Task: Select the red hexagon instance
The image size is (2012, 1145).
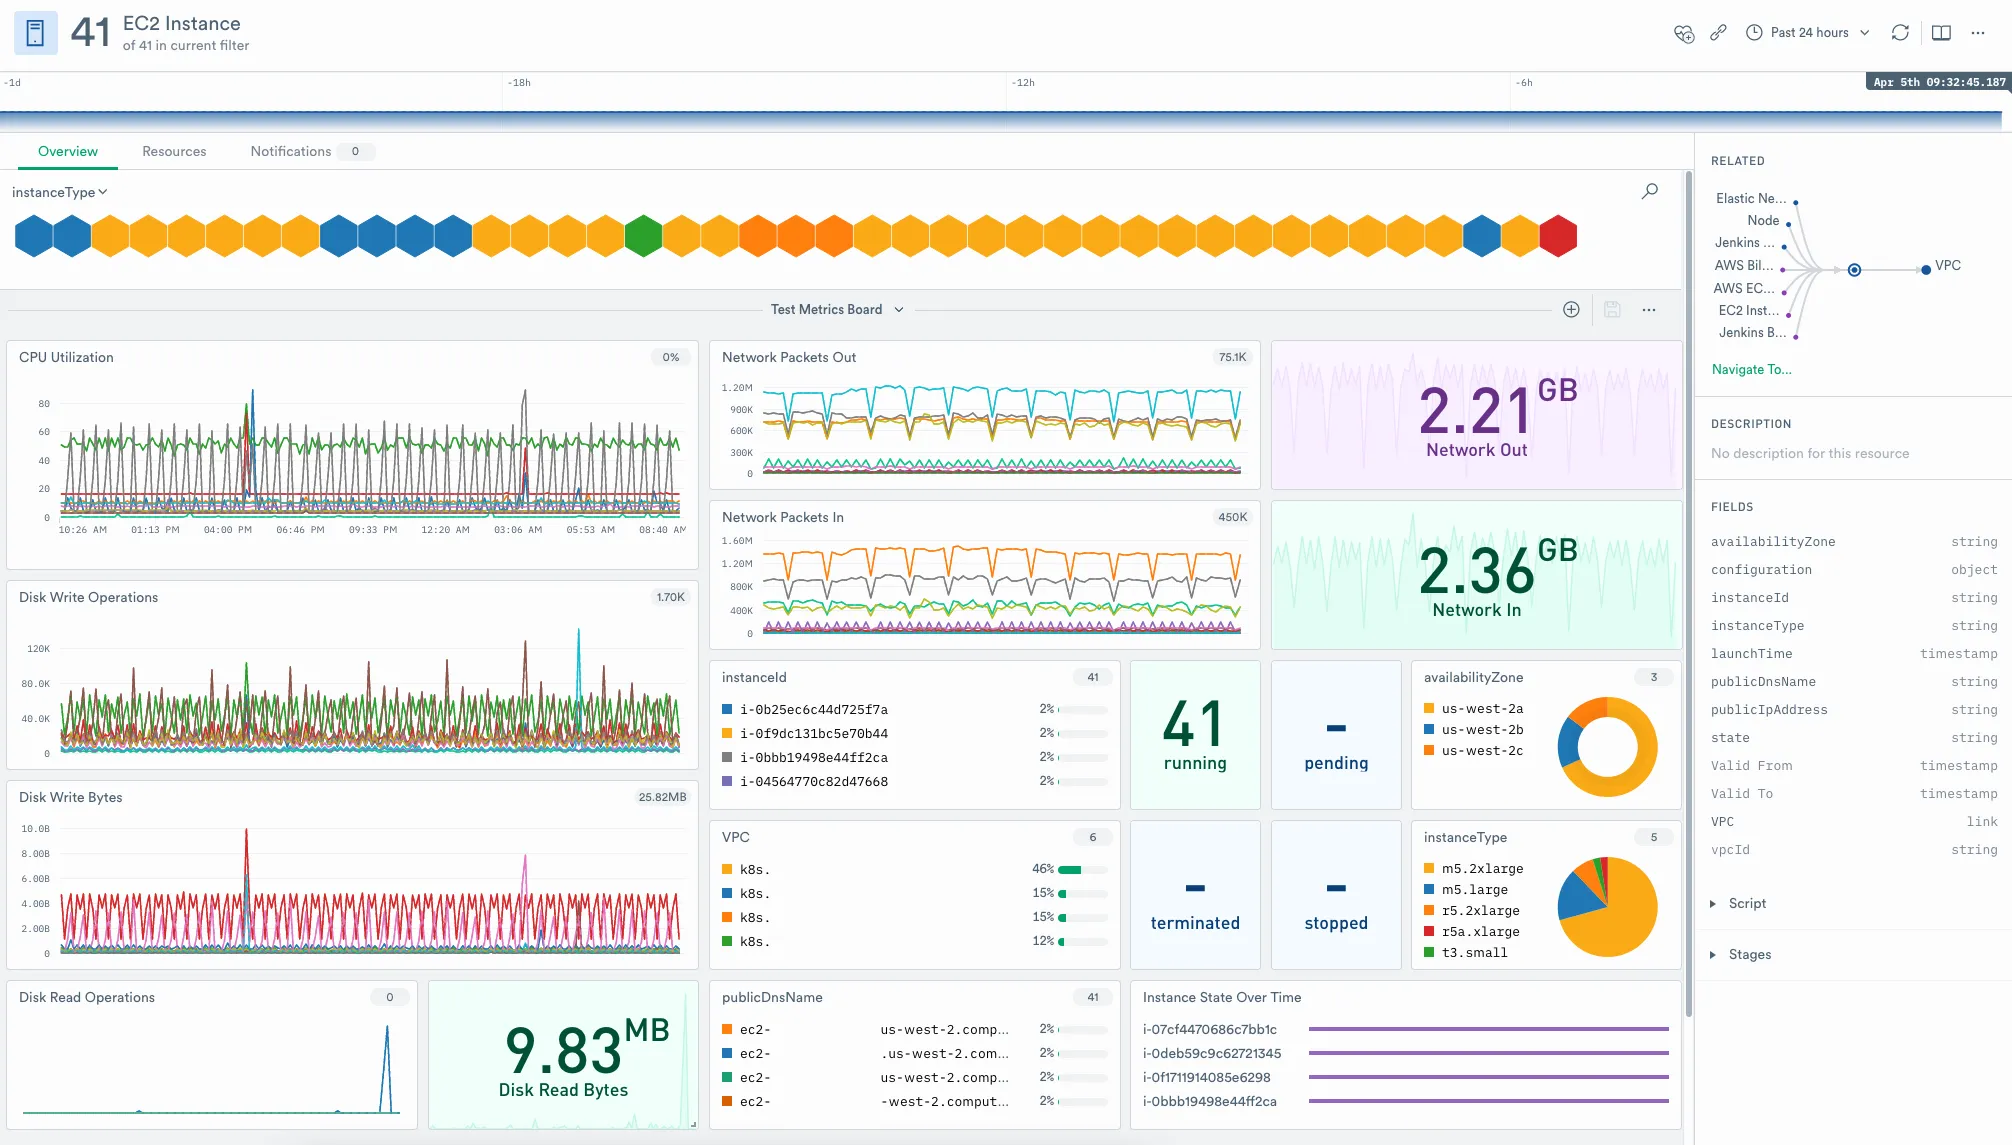Action: click(x=1558, y=237)
